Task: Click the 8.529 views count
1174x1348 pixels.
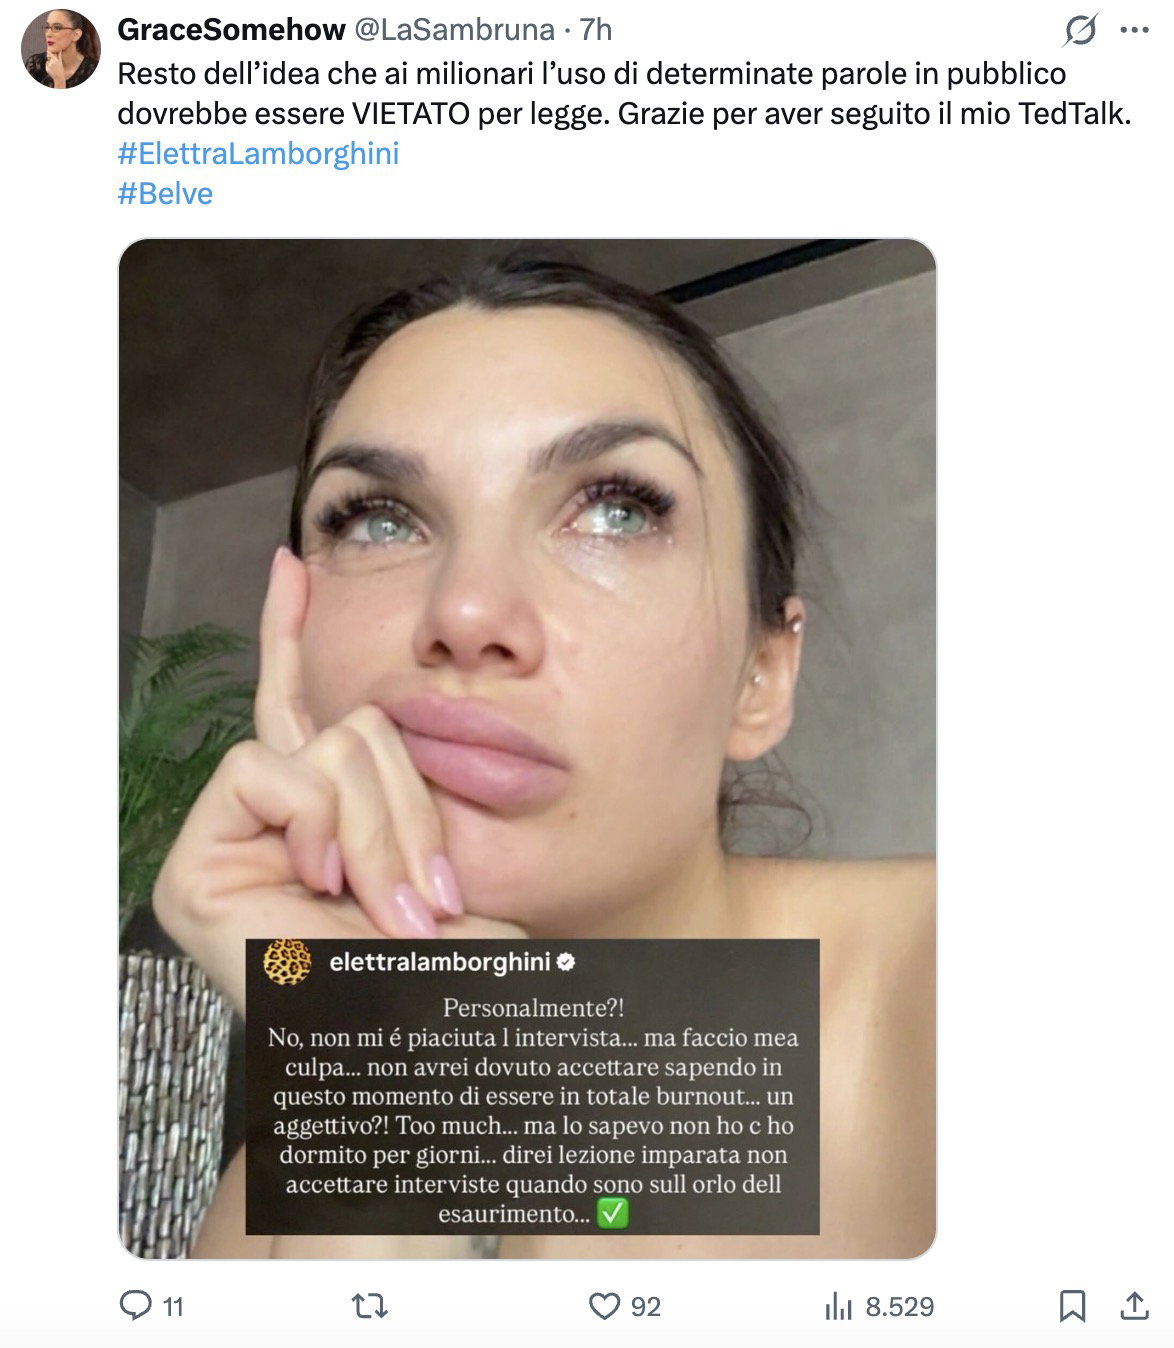Action: pyautogui.click(x=899, y=1307)
